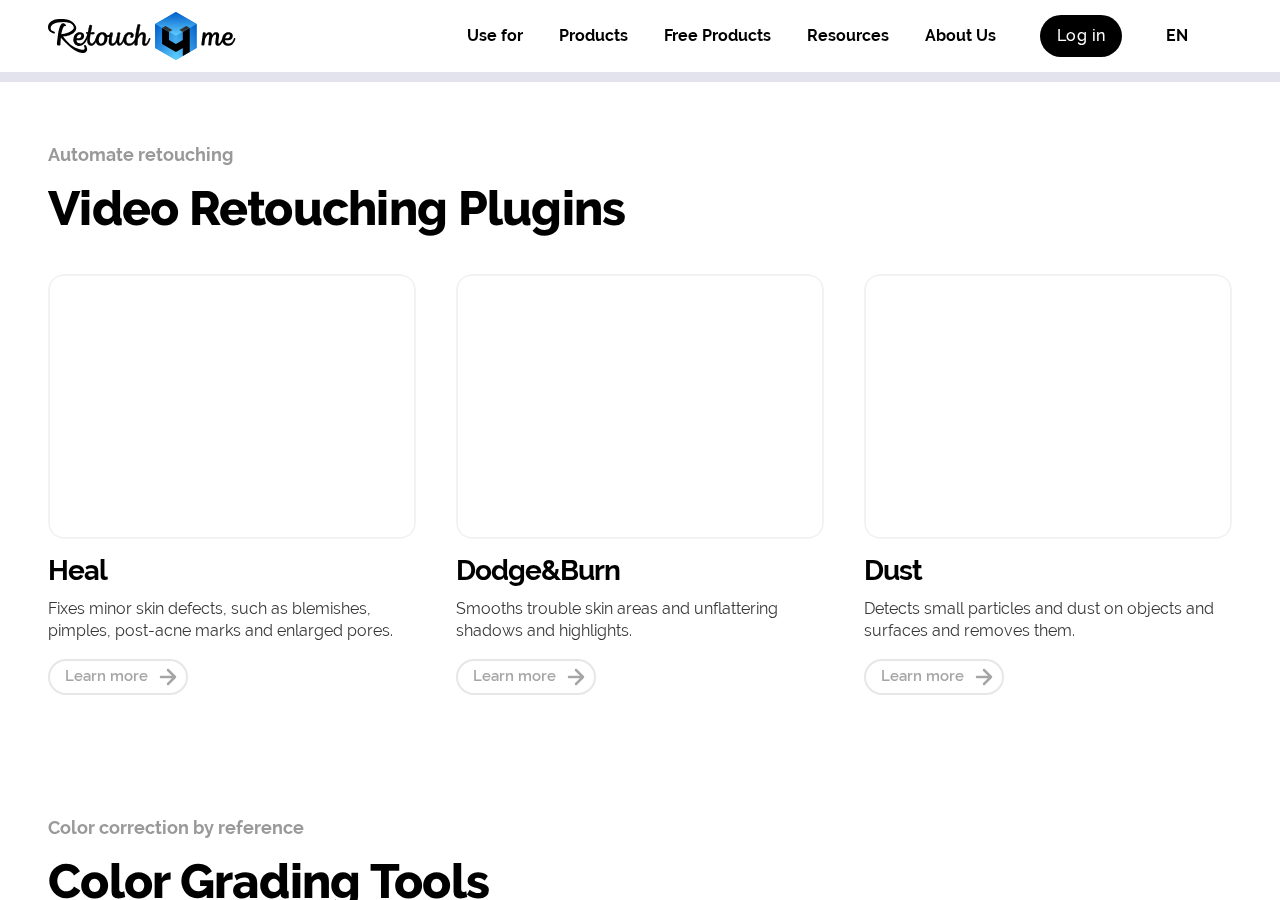Open the Free Products menu
Image resolution: width=1280 pixels, height=900 pixels.
click(717, 36)
